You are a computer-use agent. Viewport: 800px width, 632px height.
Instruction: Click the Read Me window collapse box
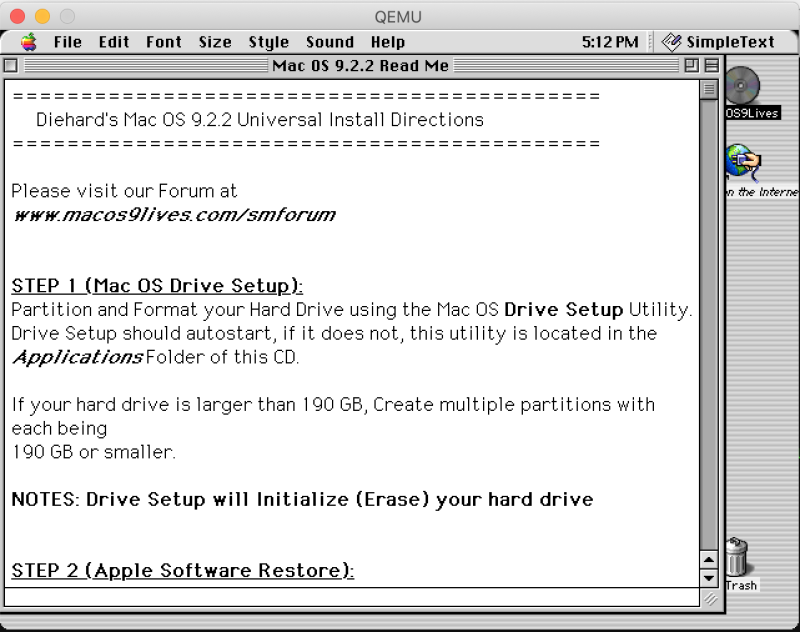tap(711, 65)
